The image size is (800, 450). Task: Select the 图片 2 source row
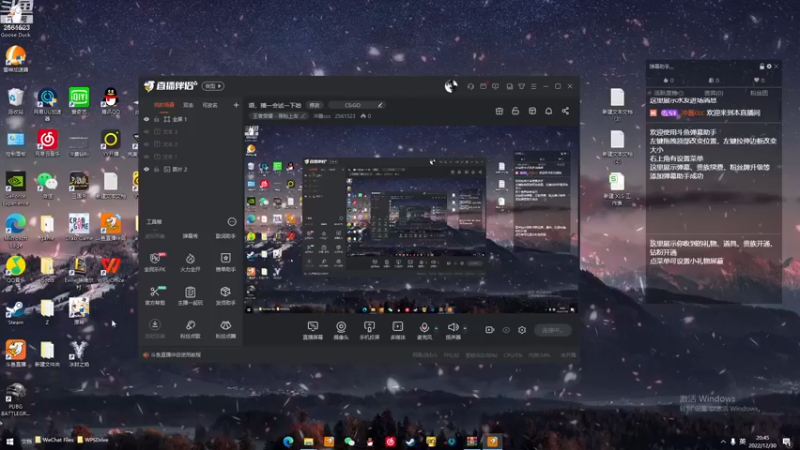pyautogui.click(x=190, y=169)
